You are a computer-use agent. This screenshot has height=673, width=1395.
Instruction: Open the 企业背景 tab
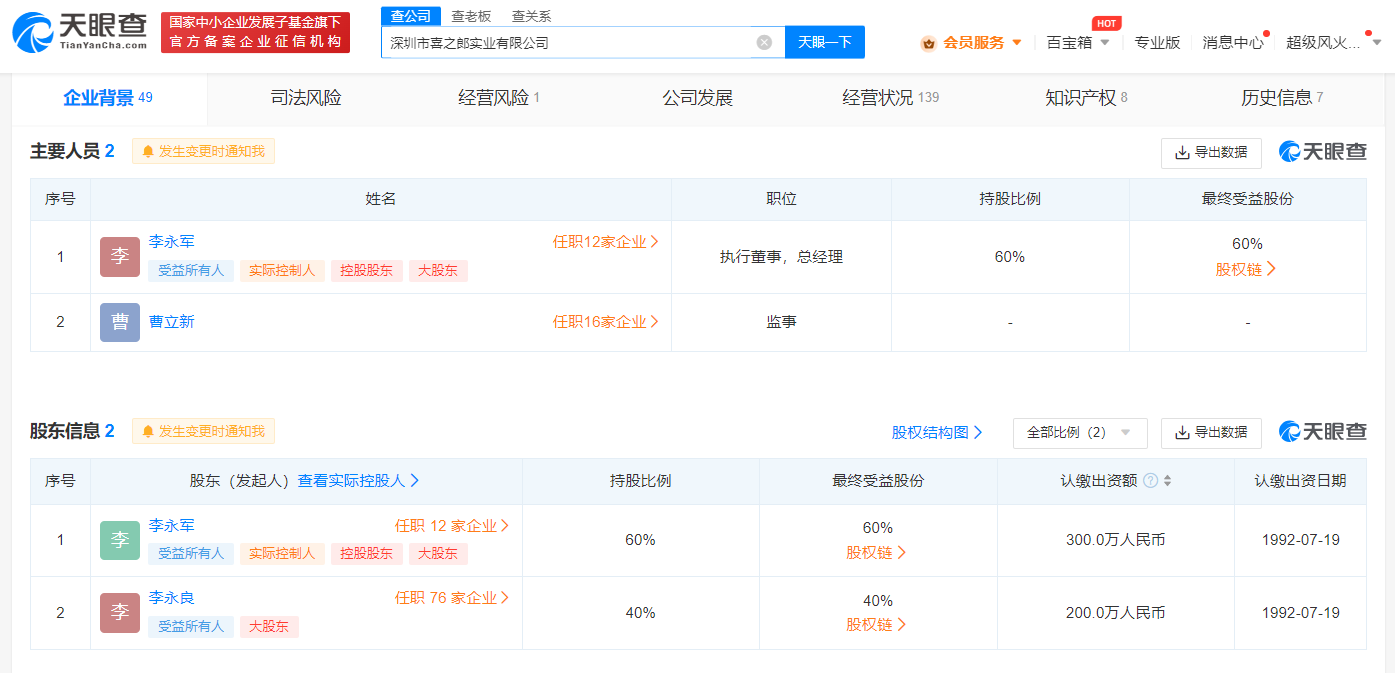click(108, 98)
